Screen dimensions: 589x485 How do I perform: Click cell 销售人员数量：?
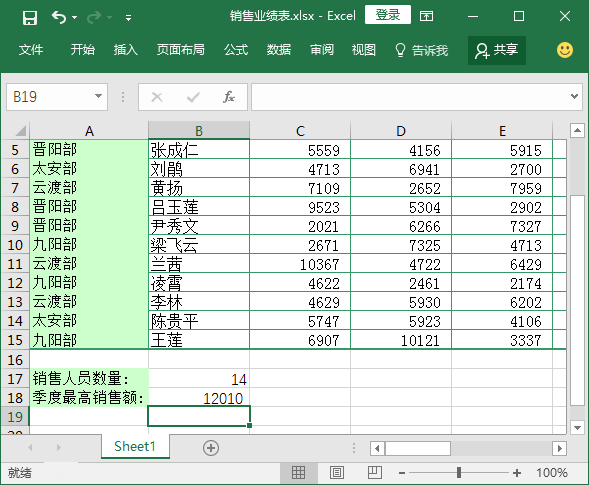click(x=89, y=378)
